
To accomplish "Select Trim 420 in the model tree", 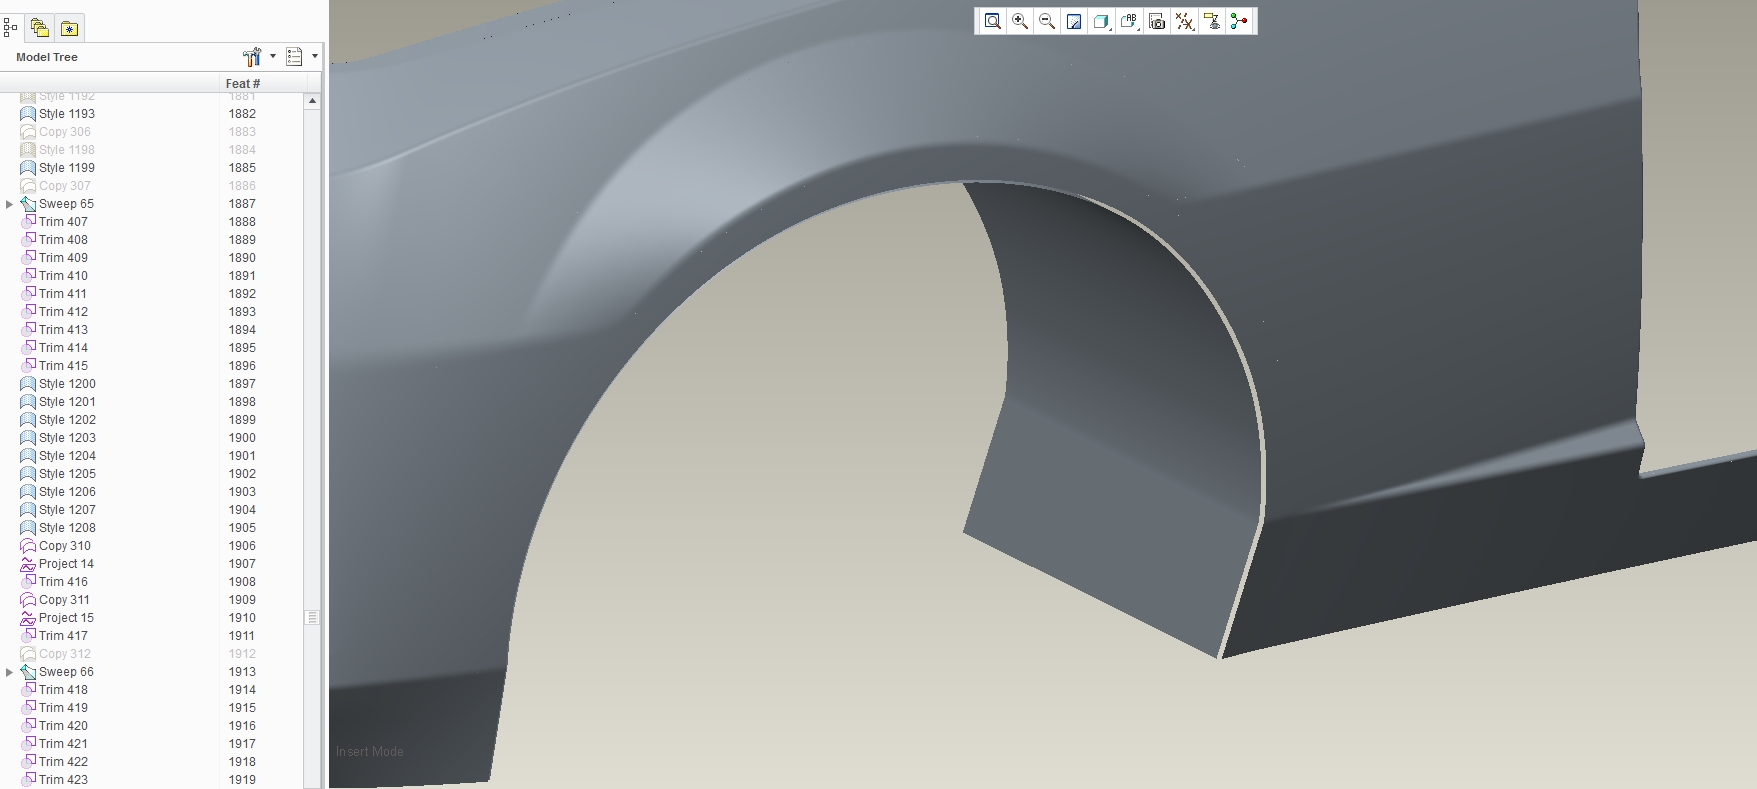I will tap(63, 726).
